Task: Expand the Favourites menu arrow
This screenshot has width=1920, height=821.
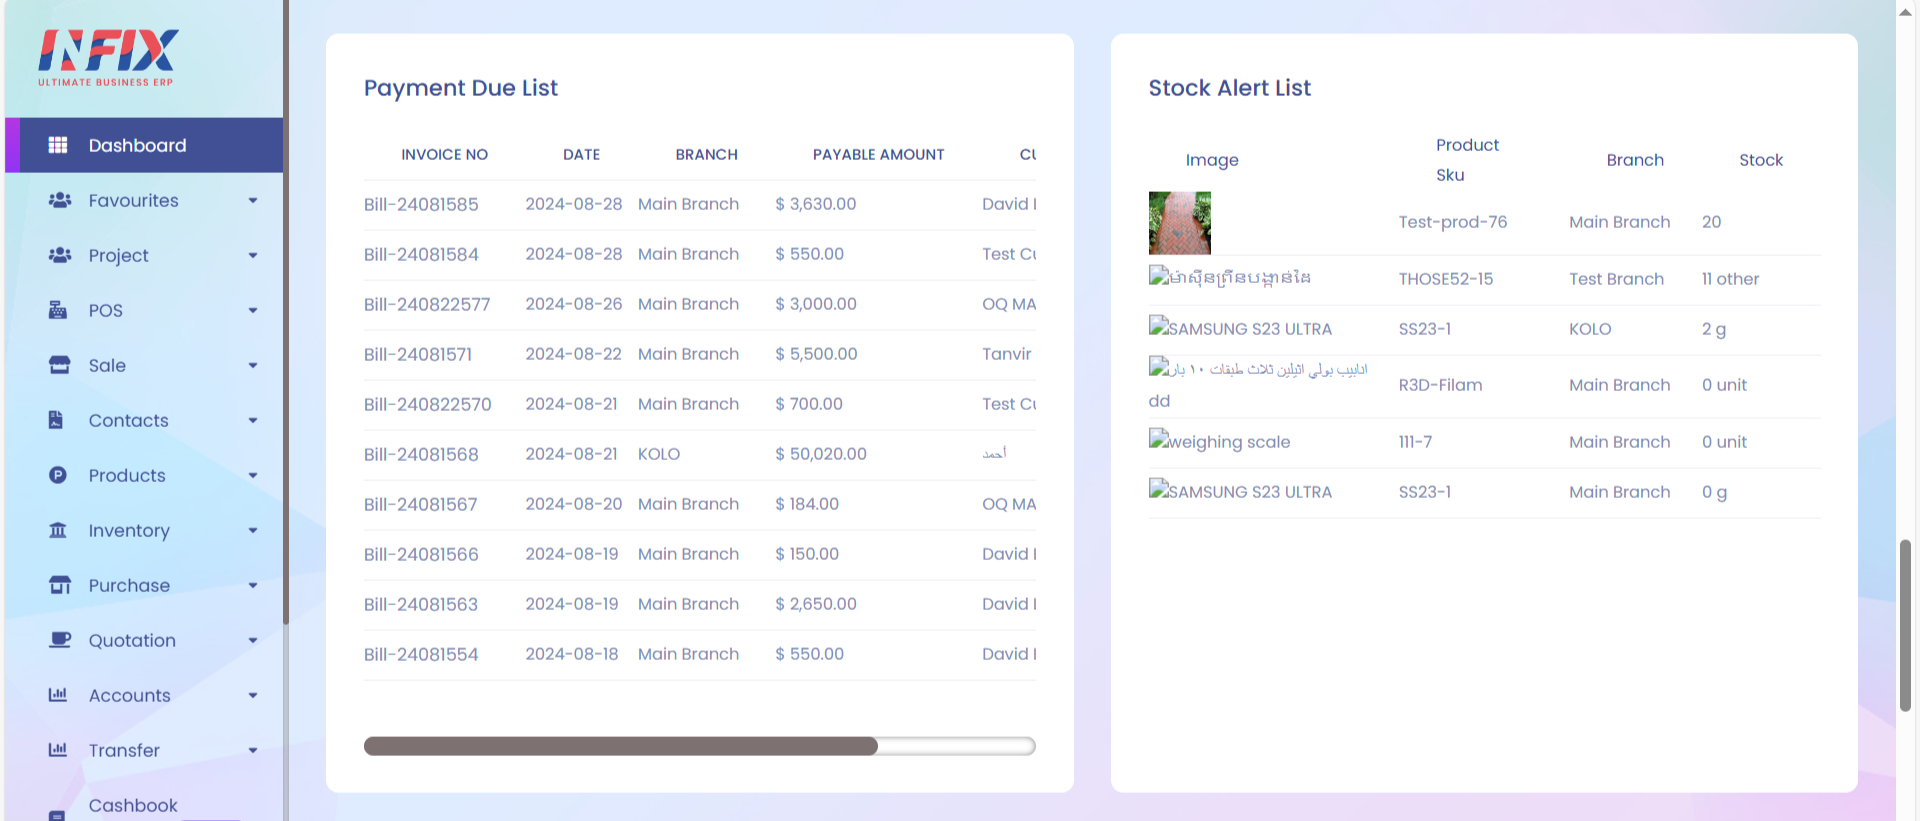Action: click(x=253, y=201)
